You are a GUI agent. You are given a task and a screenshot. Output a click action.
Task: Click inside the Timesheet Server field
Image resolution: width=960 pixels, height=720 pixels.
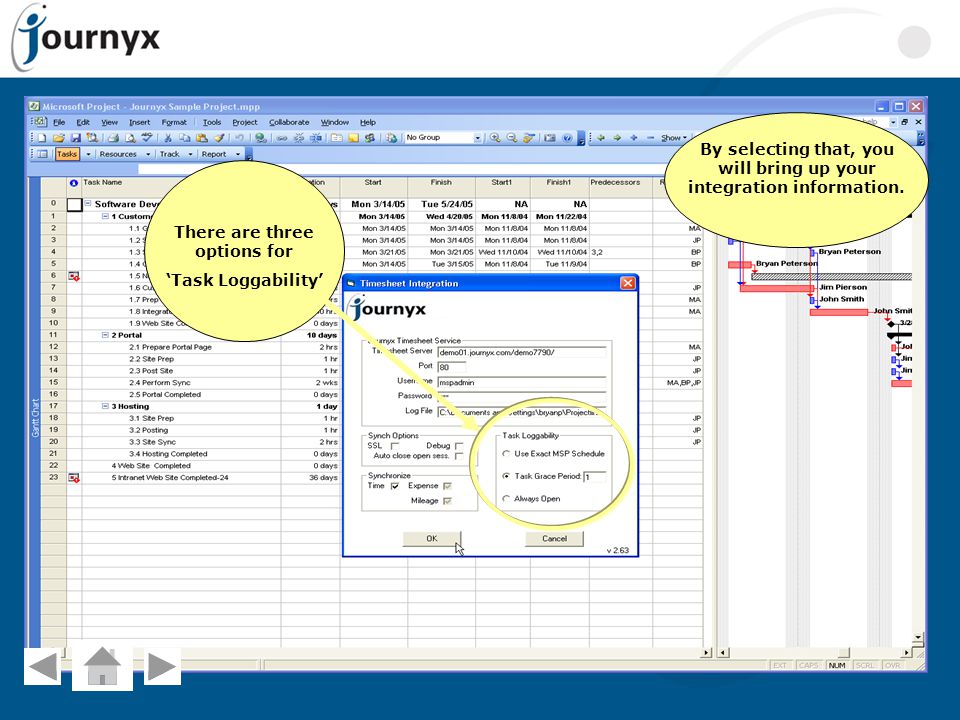point(522,353)
